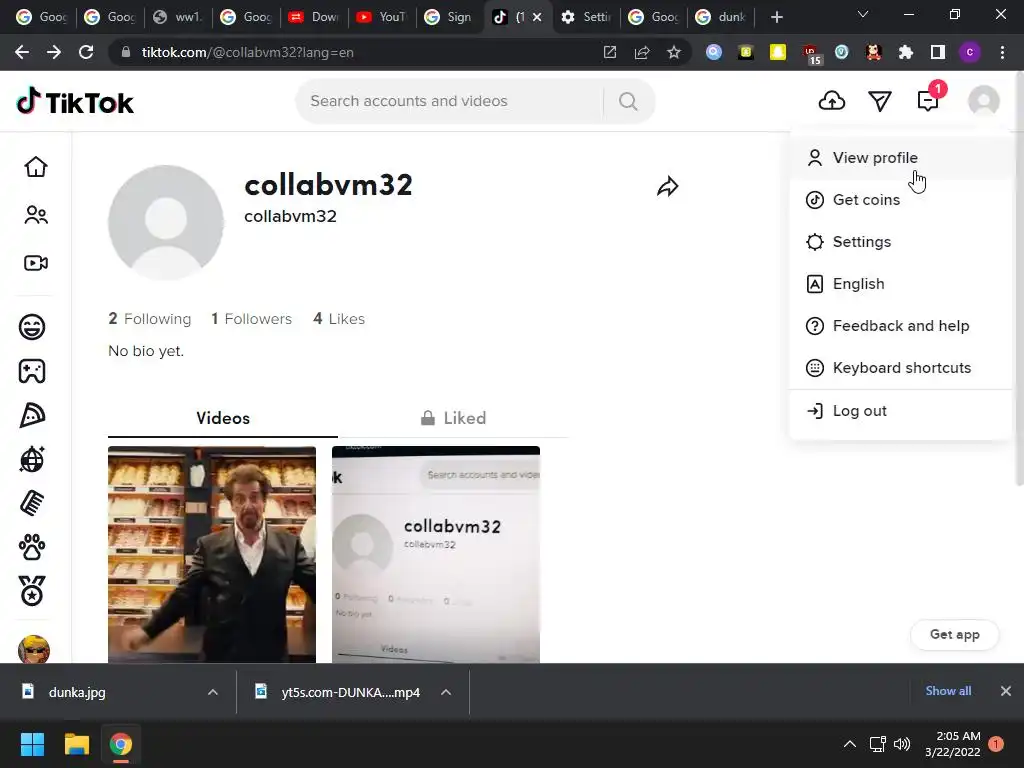Click the 4 Likes count
1024x768 pixels.
(339, 319)
